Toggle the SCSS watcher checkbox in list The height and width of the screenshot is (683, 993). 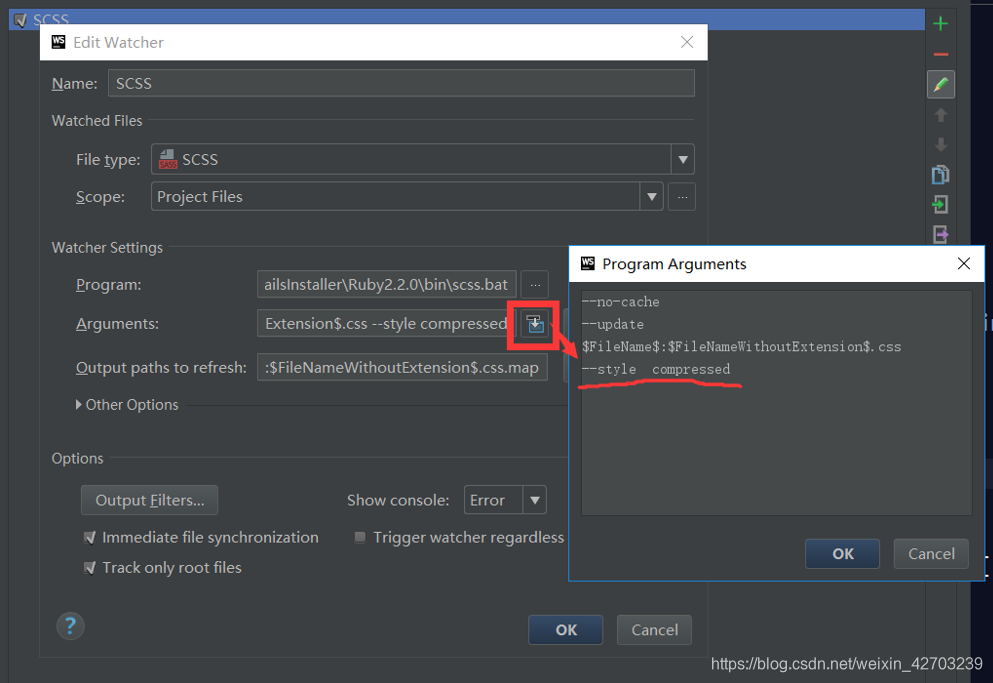20,20
